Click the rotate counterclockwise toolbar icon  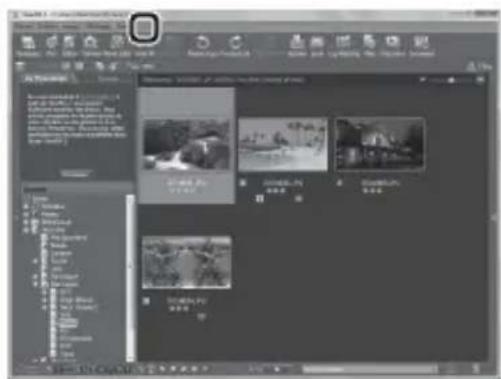(x=202, y=43)
